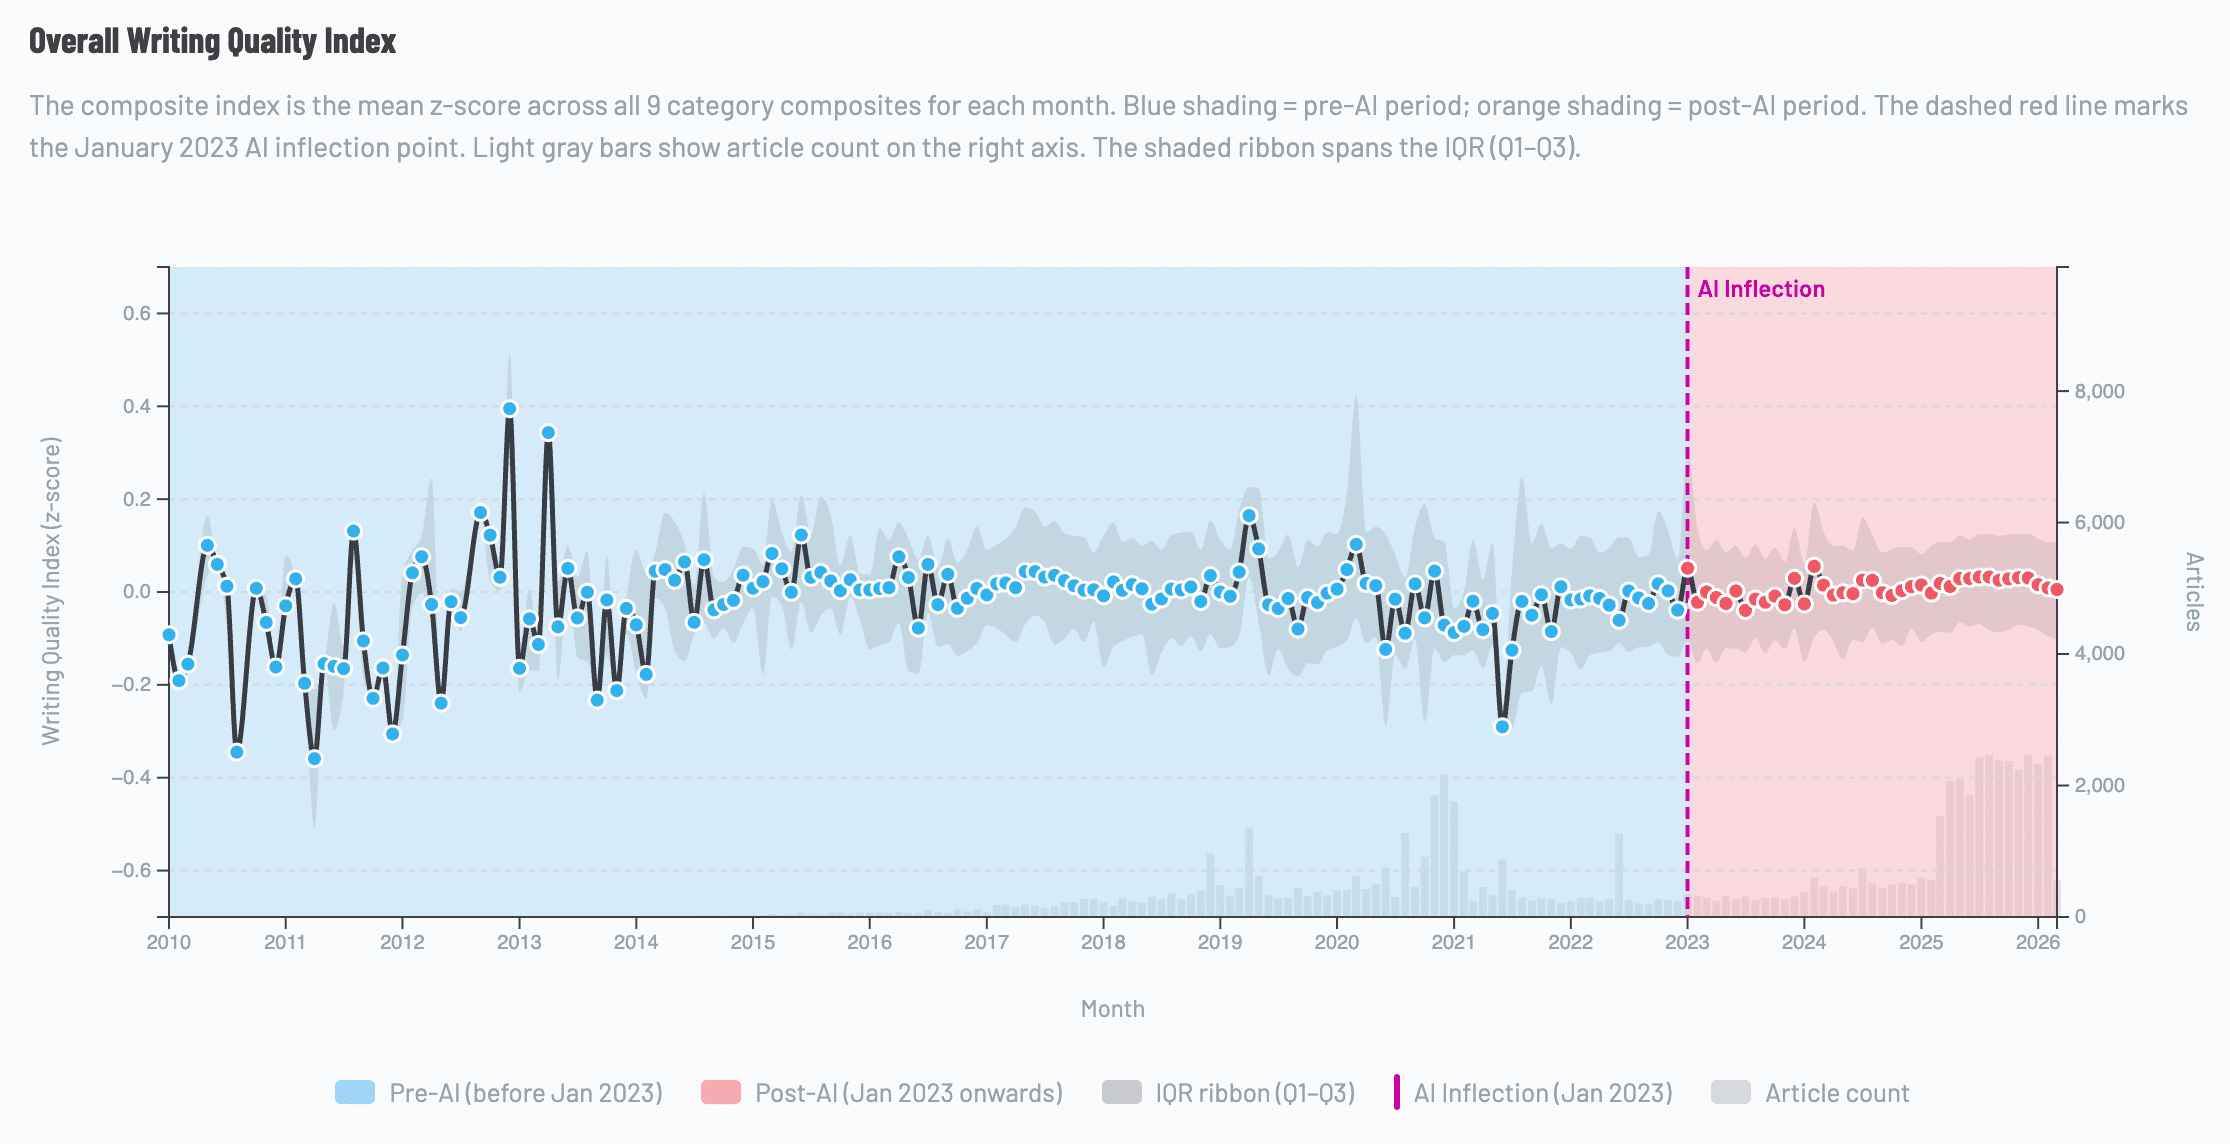This screenshot has width=2230, height=1144.
Task: Click the "Articles" right axis title
Action: point(2193,591)
